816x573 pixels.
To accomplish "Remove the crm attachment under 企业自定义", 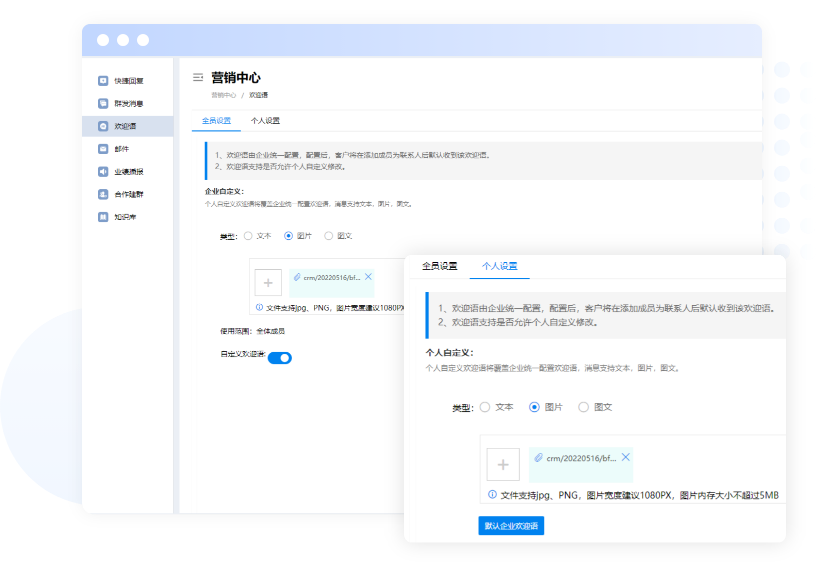I will (x=368, y=277).
